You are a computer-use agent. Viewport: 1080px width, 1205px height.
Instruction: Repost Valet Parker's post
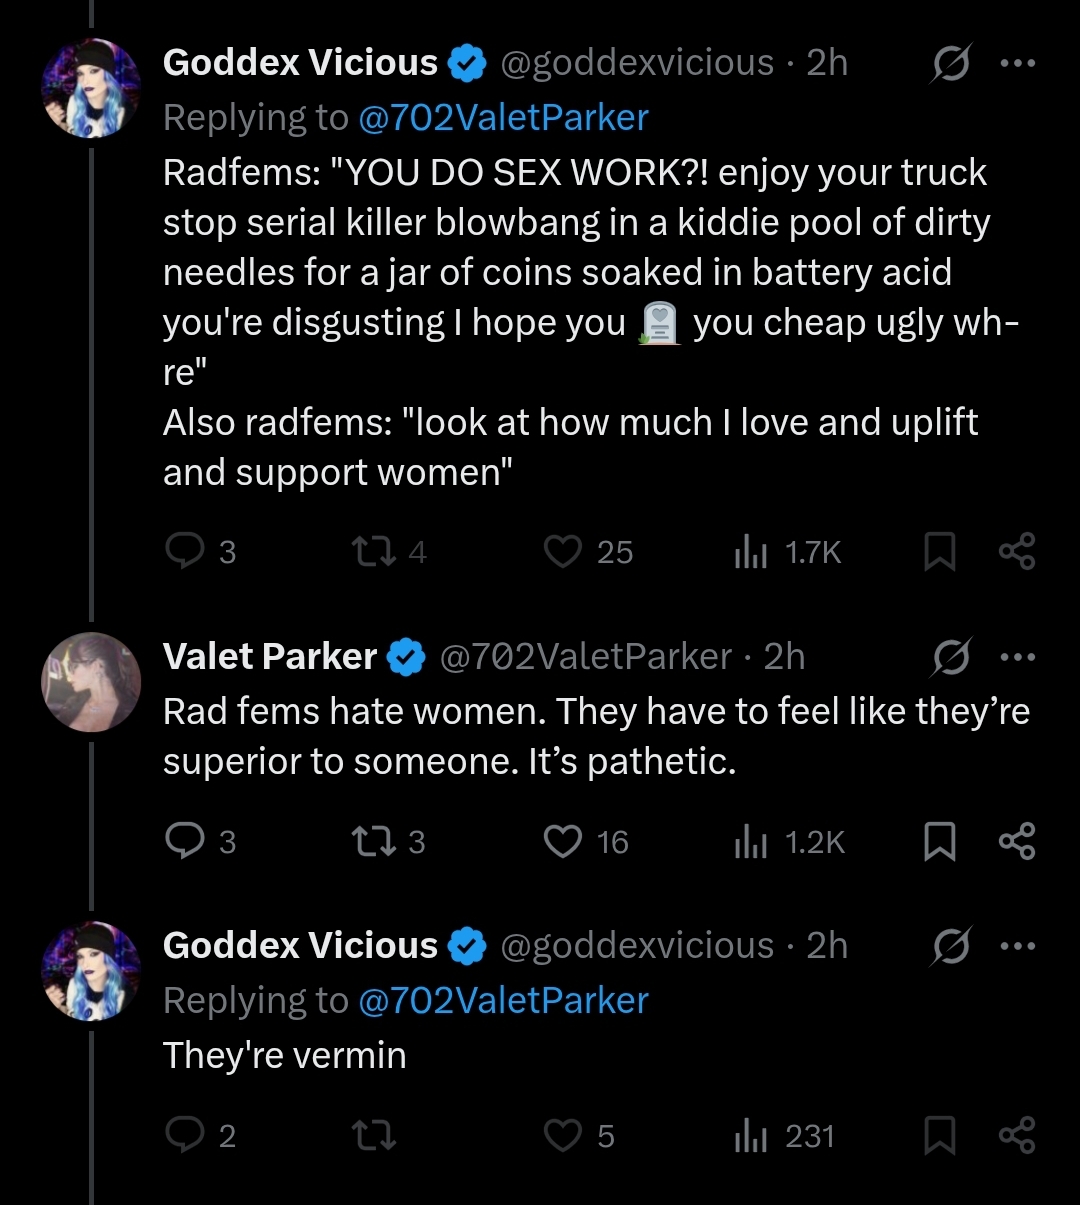[x=373, y=841]
